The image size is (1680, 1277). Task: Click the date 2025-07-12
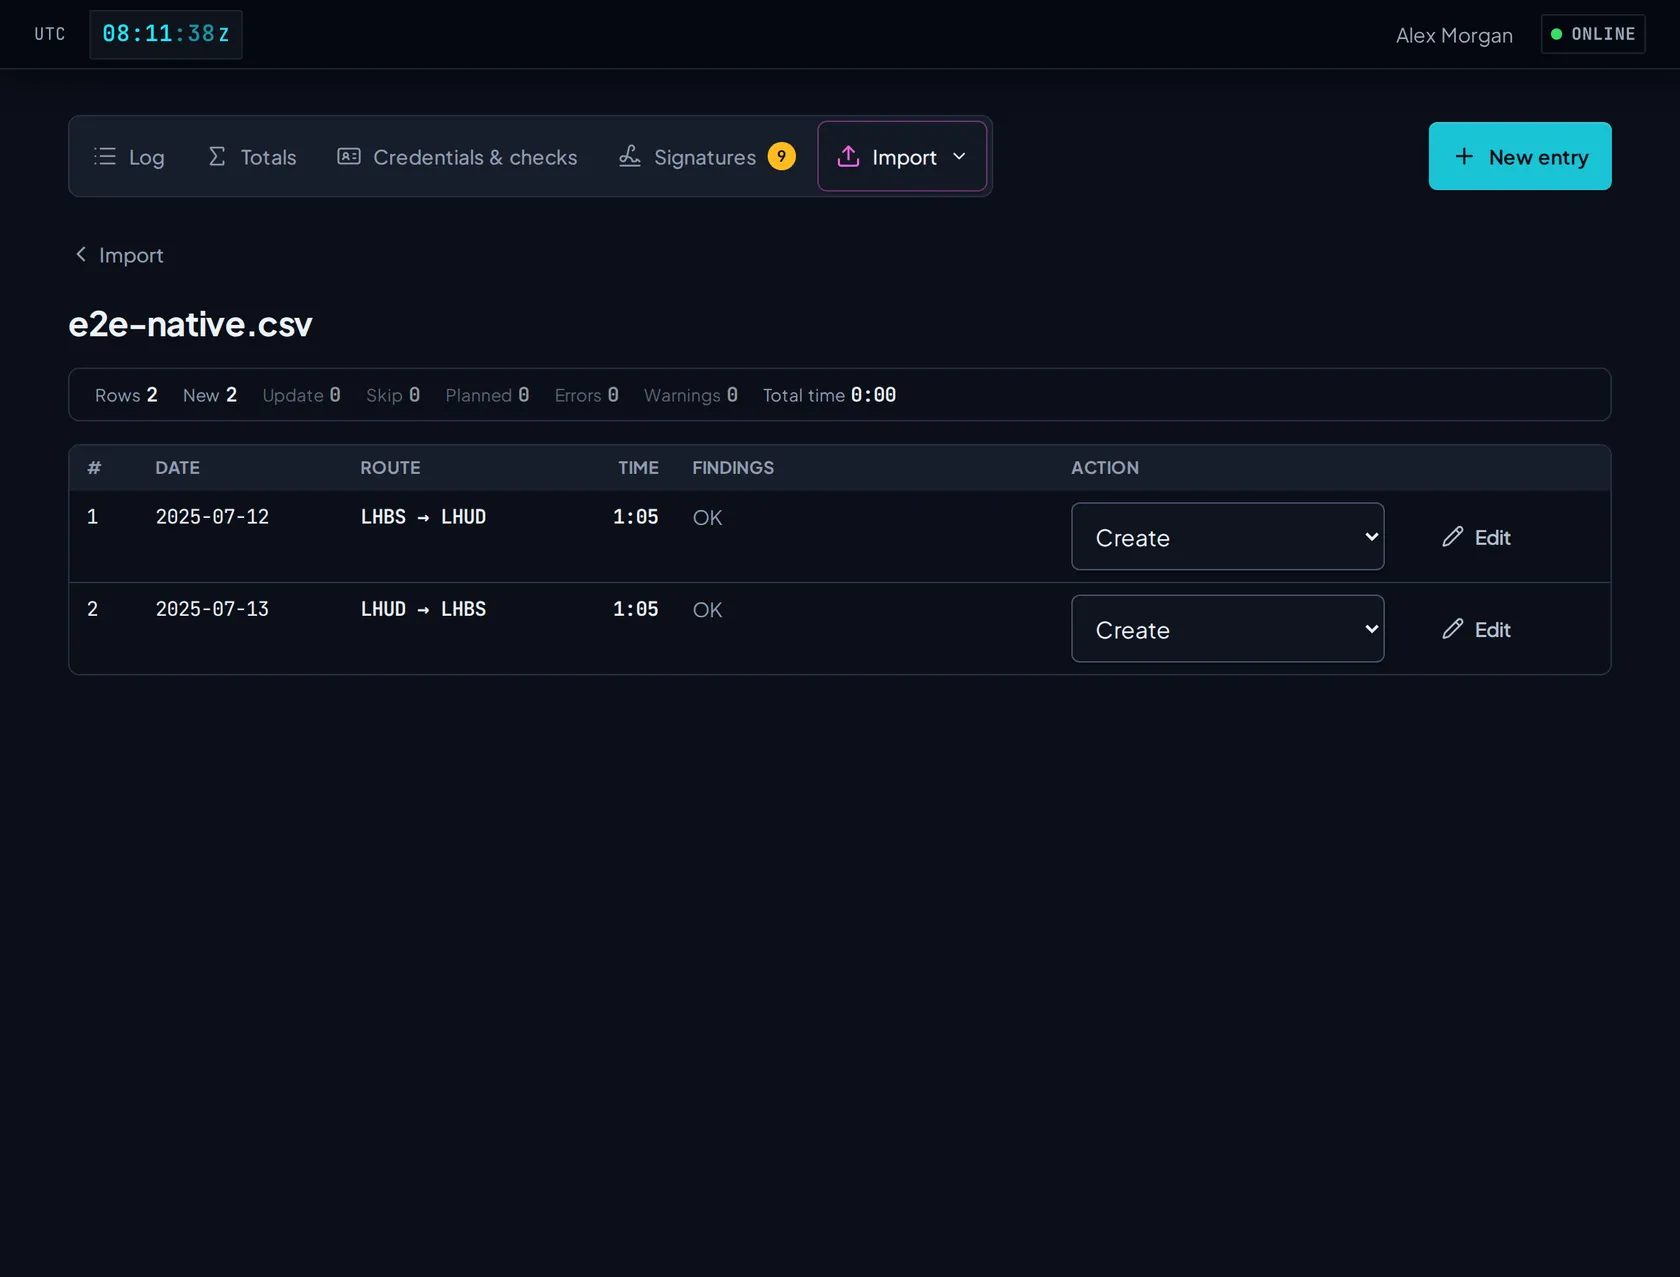click(212, 517)
